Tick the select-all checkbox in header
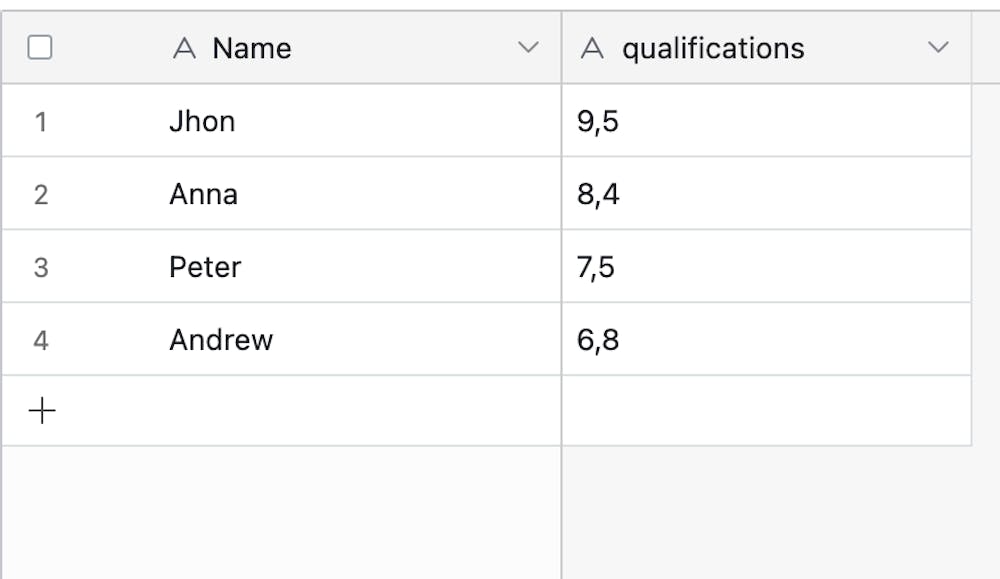 pyautogui.click(x=40, y=48)
